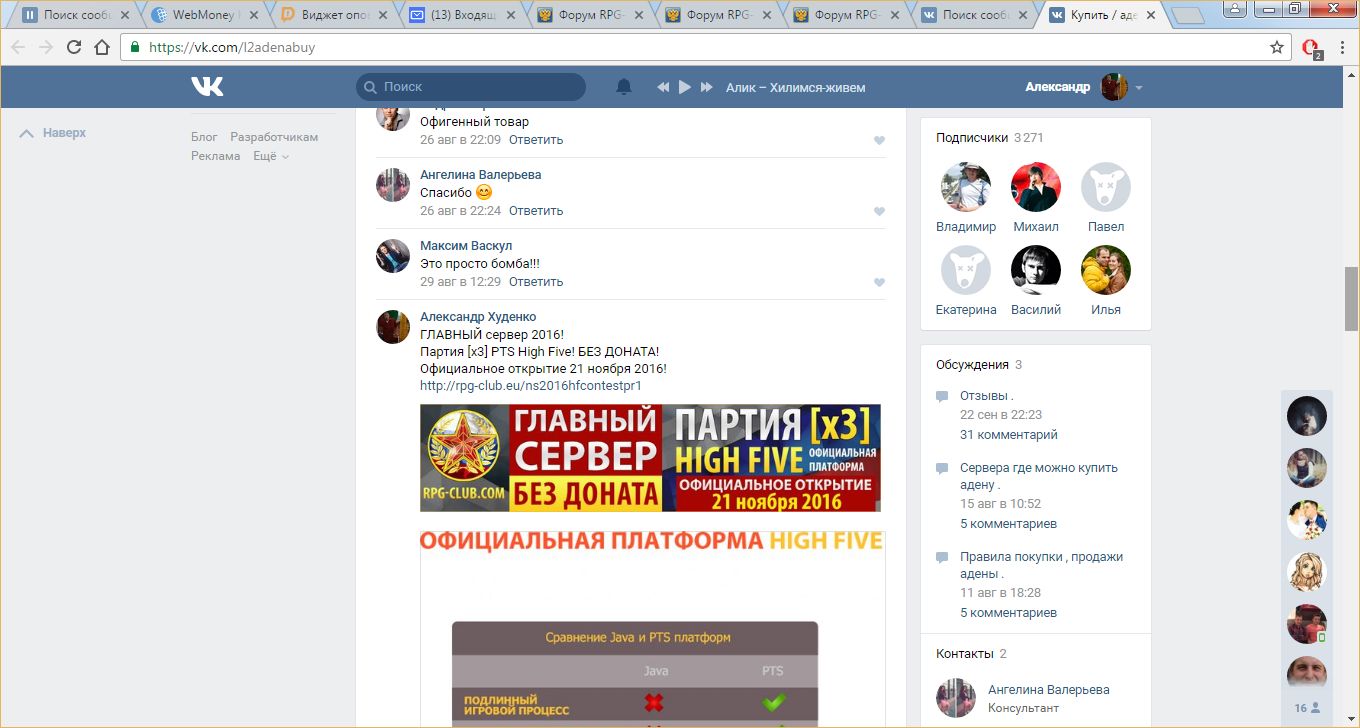Close the active "Купить / аде..." tab
This screenshot has height=728, width=1360.
coord(1152,15)
